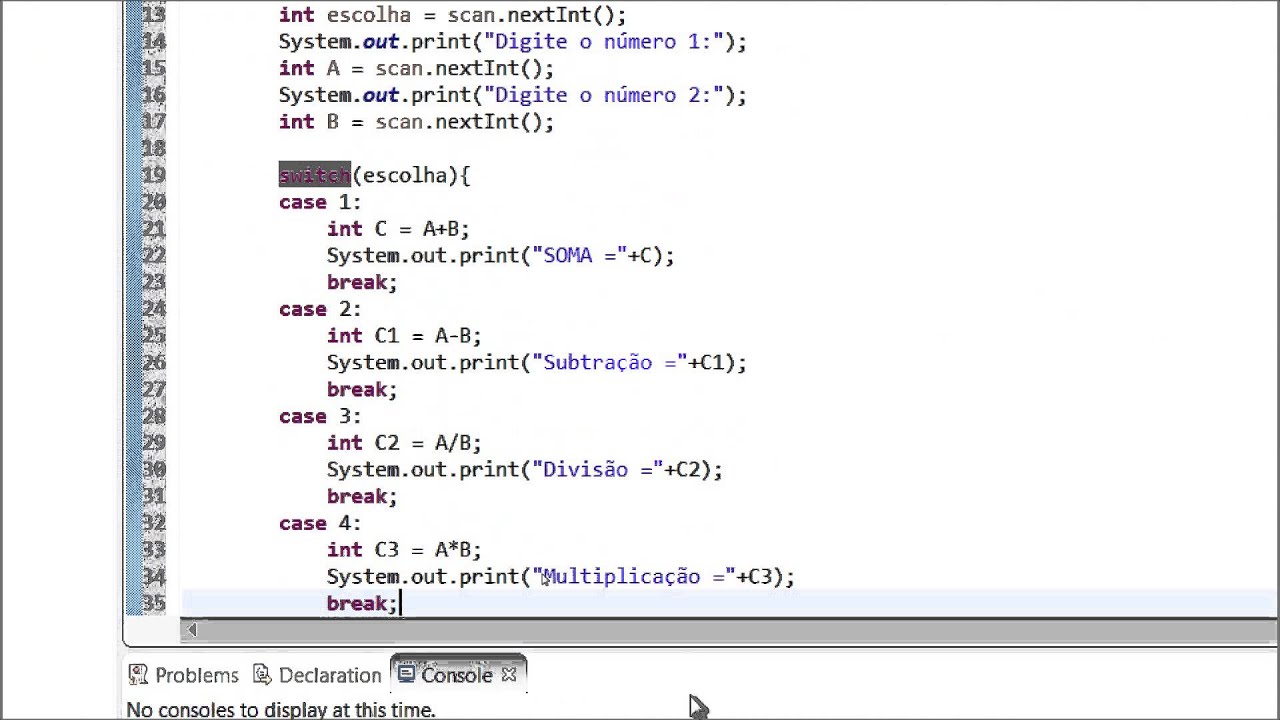Screen dimensions: 1280x720
Task: Click the editor horizontal scrollbar track
Action: coord(700,630)
